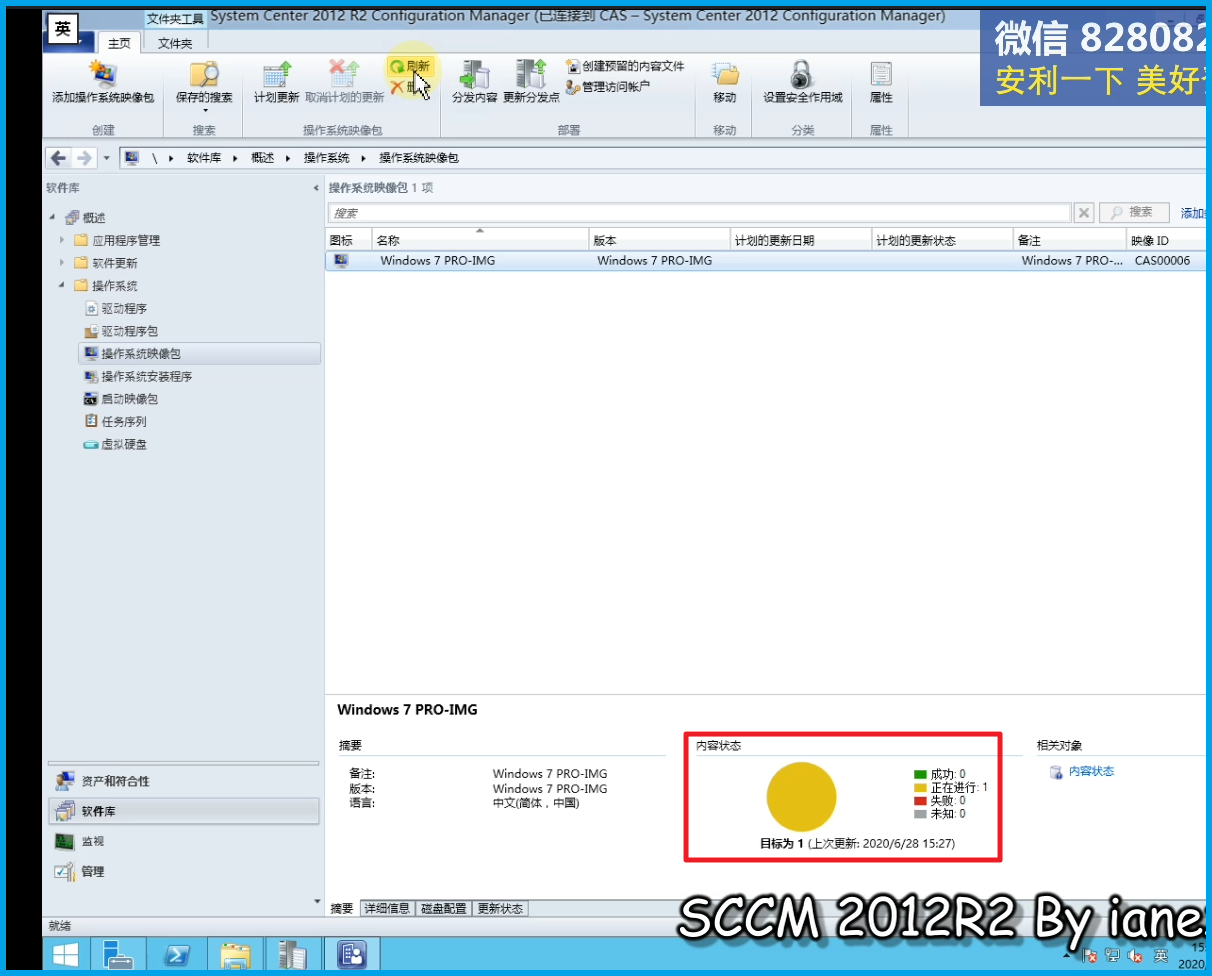Switch to 更新状态 bottom tab

pos(500,908)
